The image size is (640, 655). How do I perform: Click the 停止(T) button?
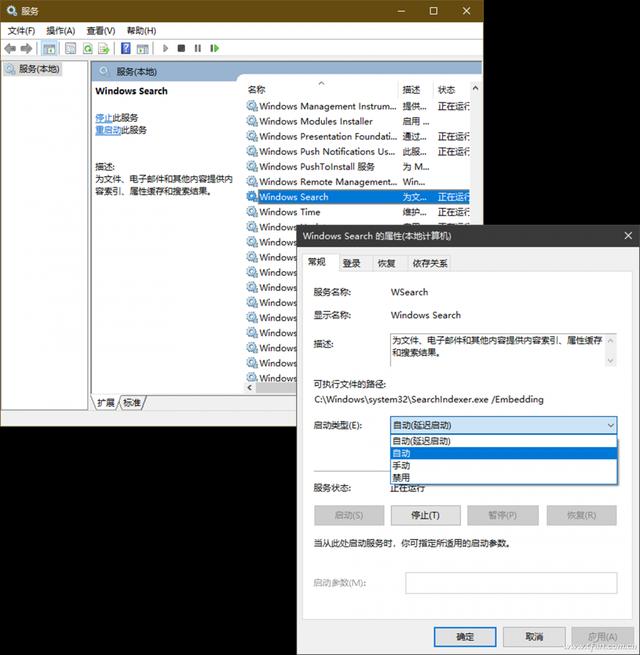click(x=426, y=515)
